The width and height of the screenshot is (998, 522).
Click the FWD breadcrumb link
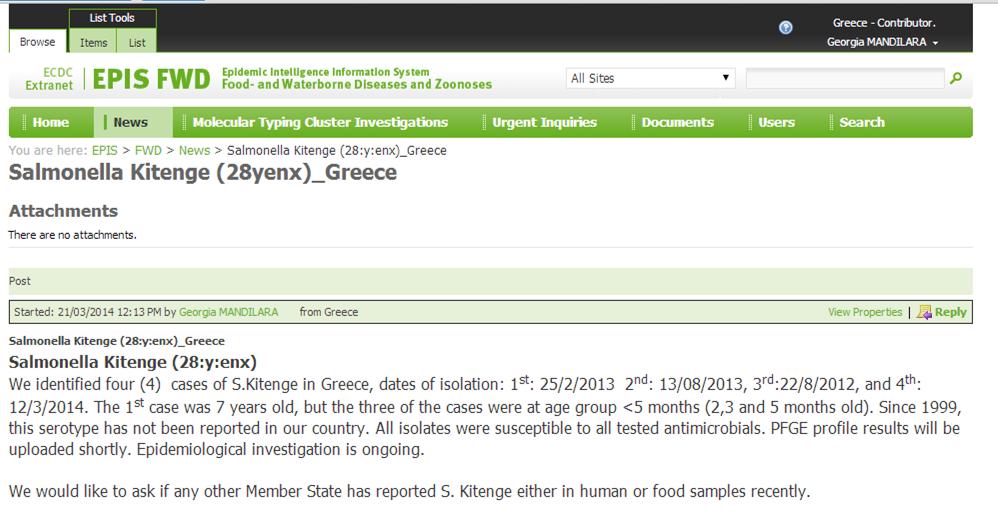click(148, 151)
